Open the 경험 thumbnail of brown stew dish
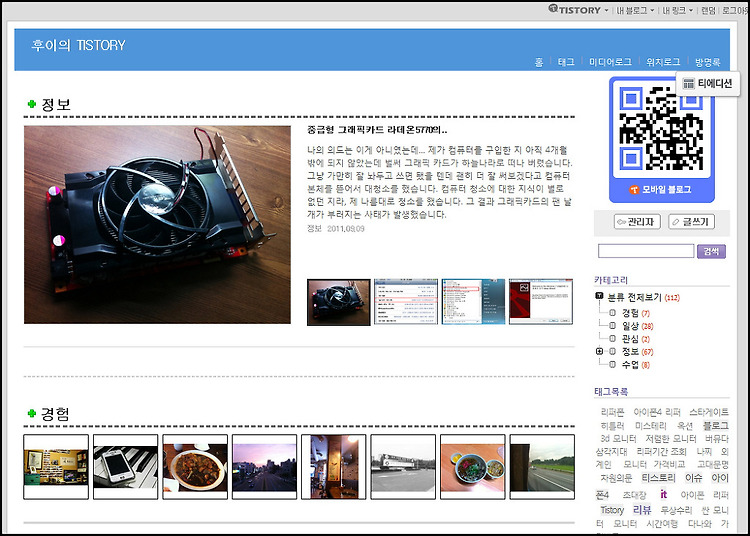 coord(195,467)
